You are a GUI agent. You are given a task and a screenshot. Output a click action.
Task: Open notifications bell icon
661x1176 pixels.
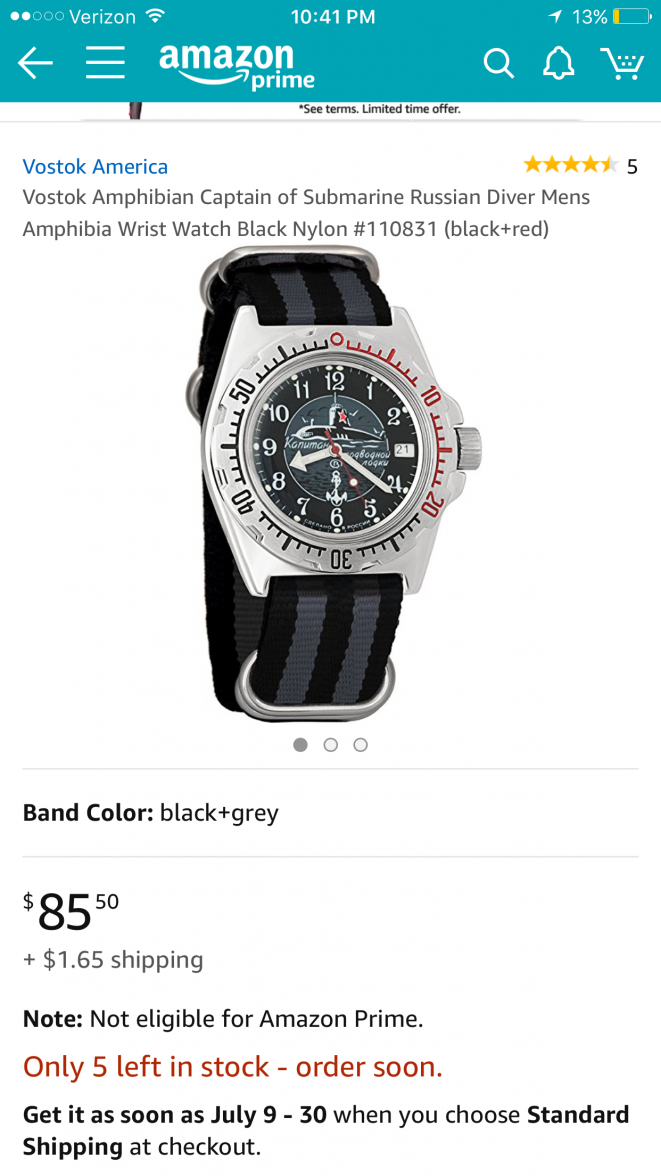click(x=558, y=64)
